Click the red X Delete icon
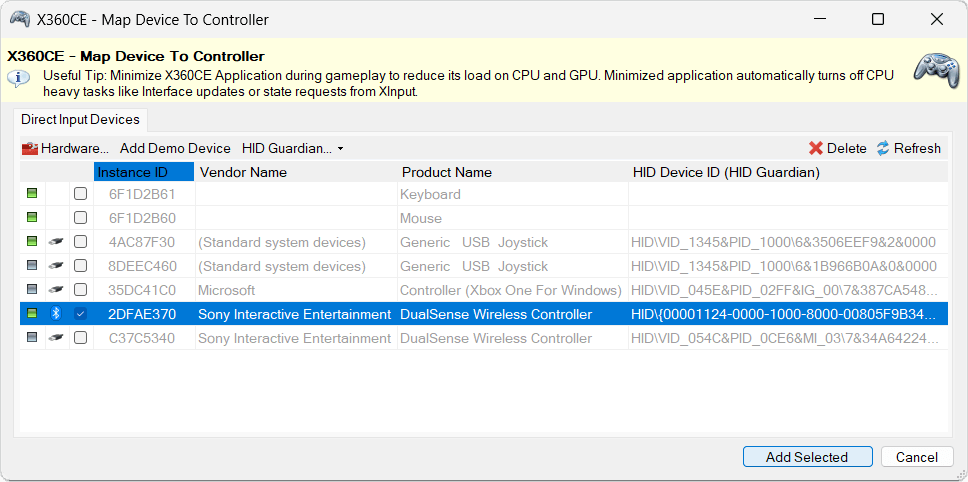 (816, 148)
